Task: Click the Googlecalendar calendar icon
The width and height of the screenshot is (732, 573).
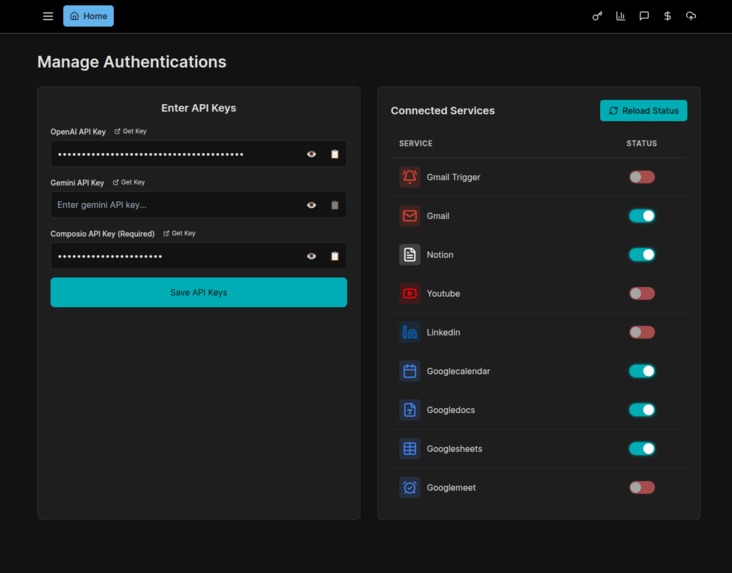Action: pos(409,371)
